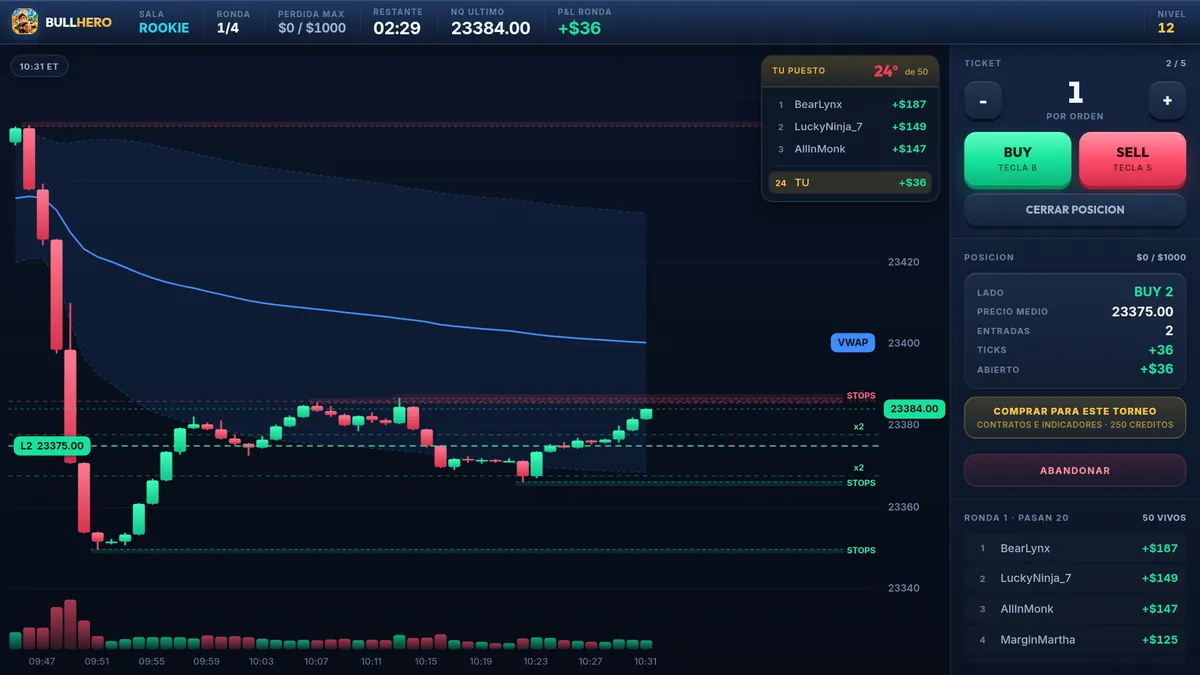Click the ticket counter 2 / 5

(x=1176, y=63)
